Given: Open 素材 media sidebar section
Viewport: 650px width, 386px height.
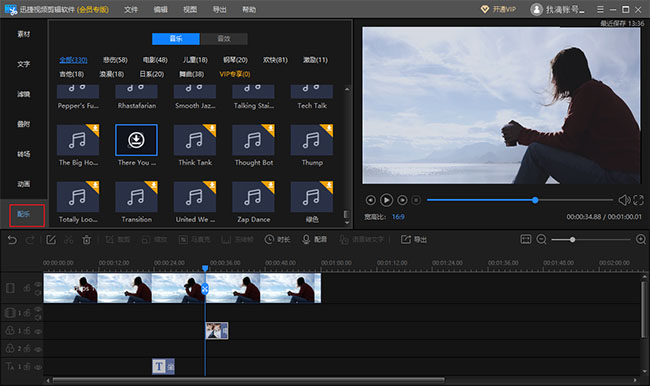Looking at the screenshot, I should 24,34.
